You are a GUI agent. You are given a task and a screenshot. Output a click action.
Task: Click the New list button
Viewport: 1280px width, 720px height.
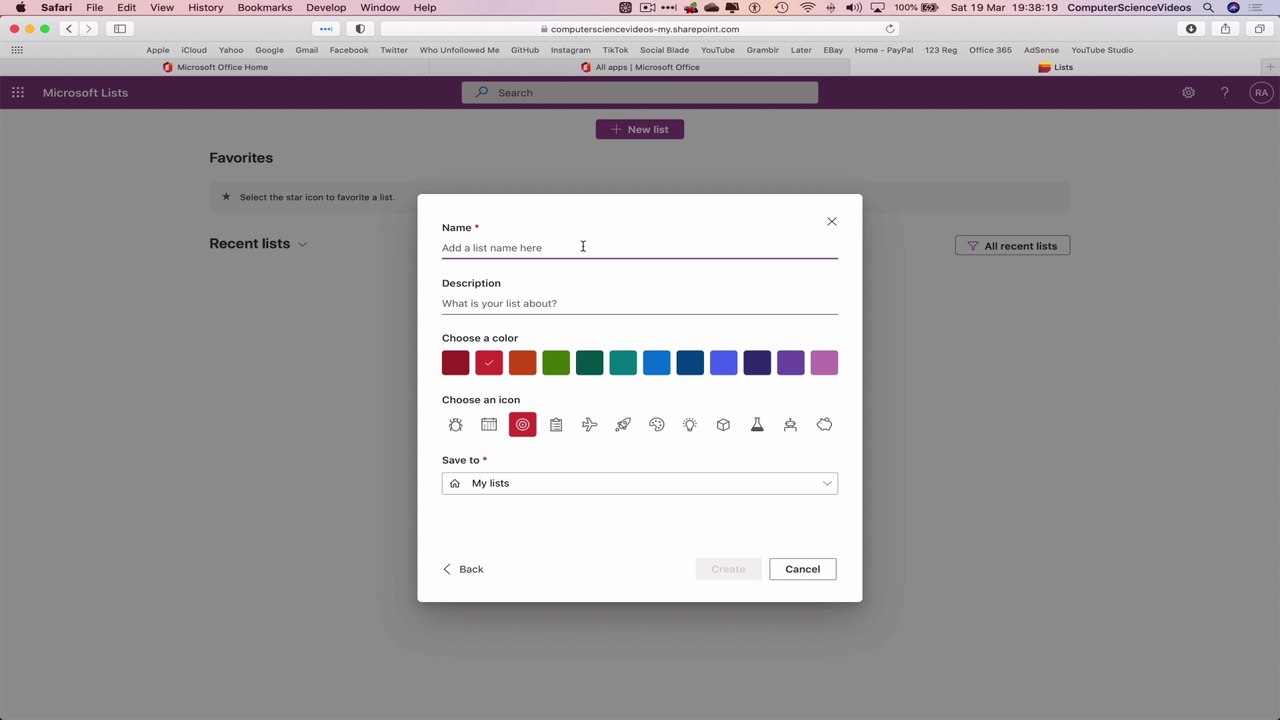[x=640, y=129]
